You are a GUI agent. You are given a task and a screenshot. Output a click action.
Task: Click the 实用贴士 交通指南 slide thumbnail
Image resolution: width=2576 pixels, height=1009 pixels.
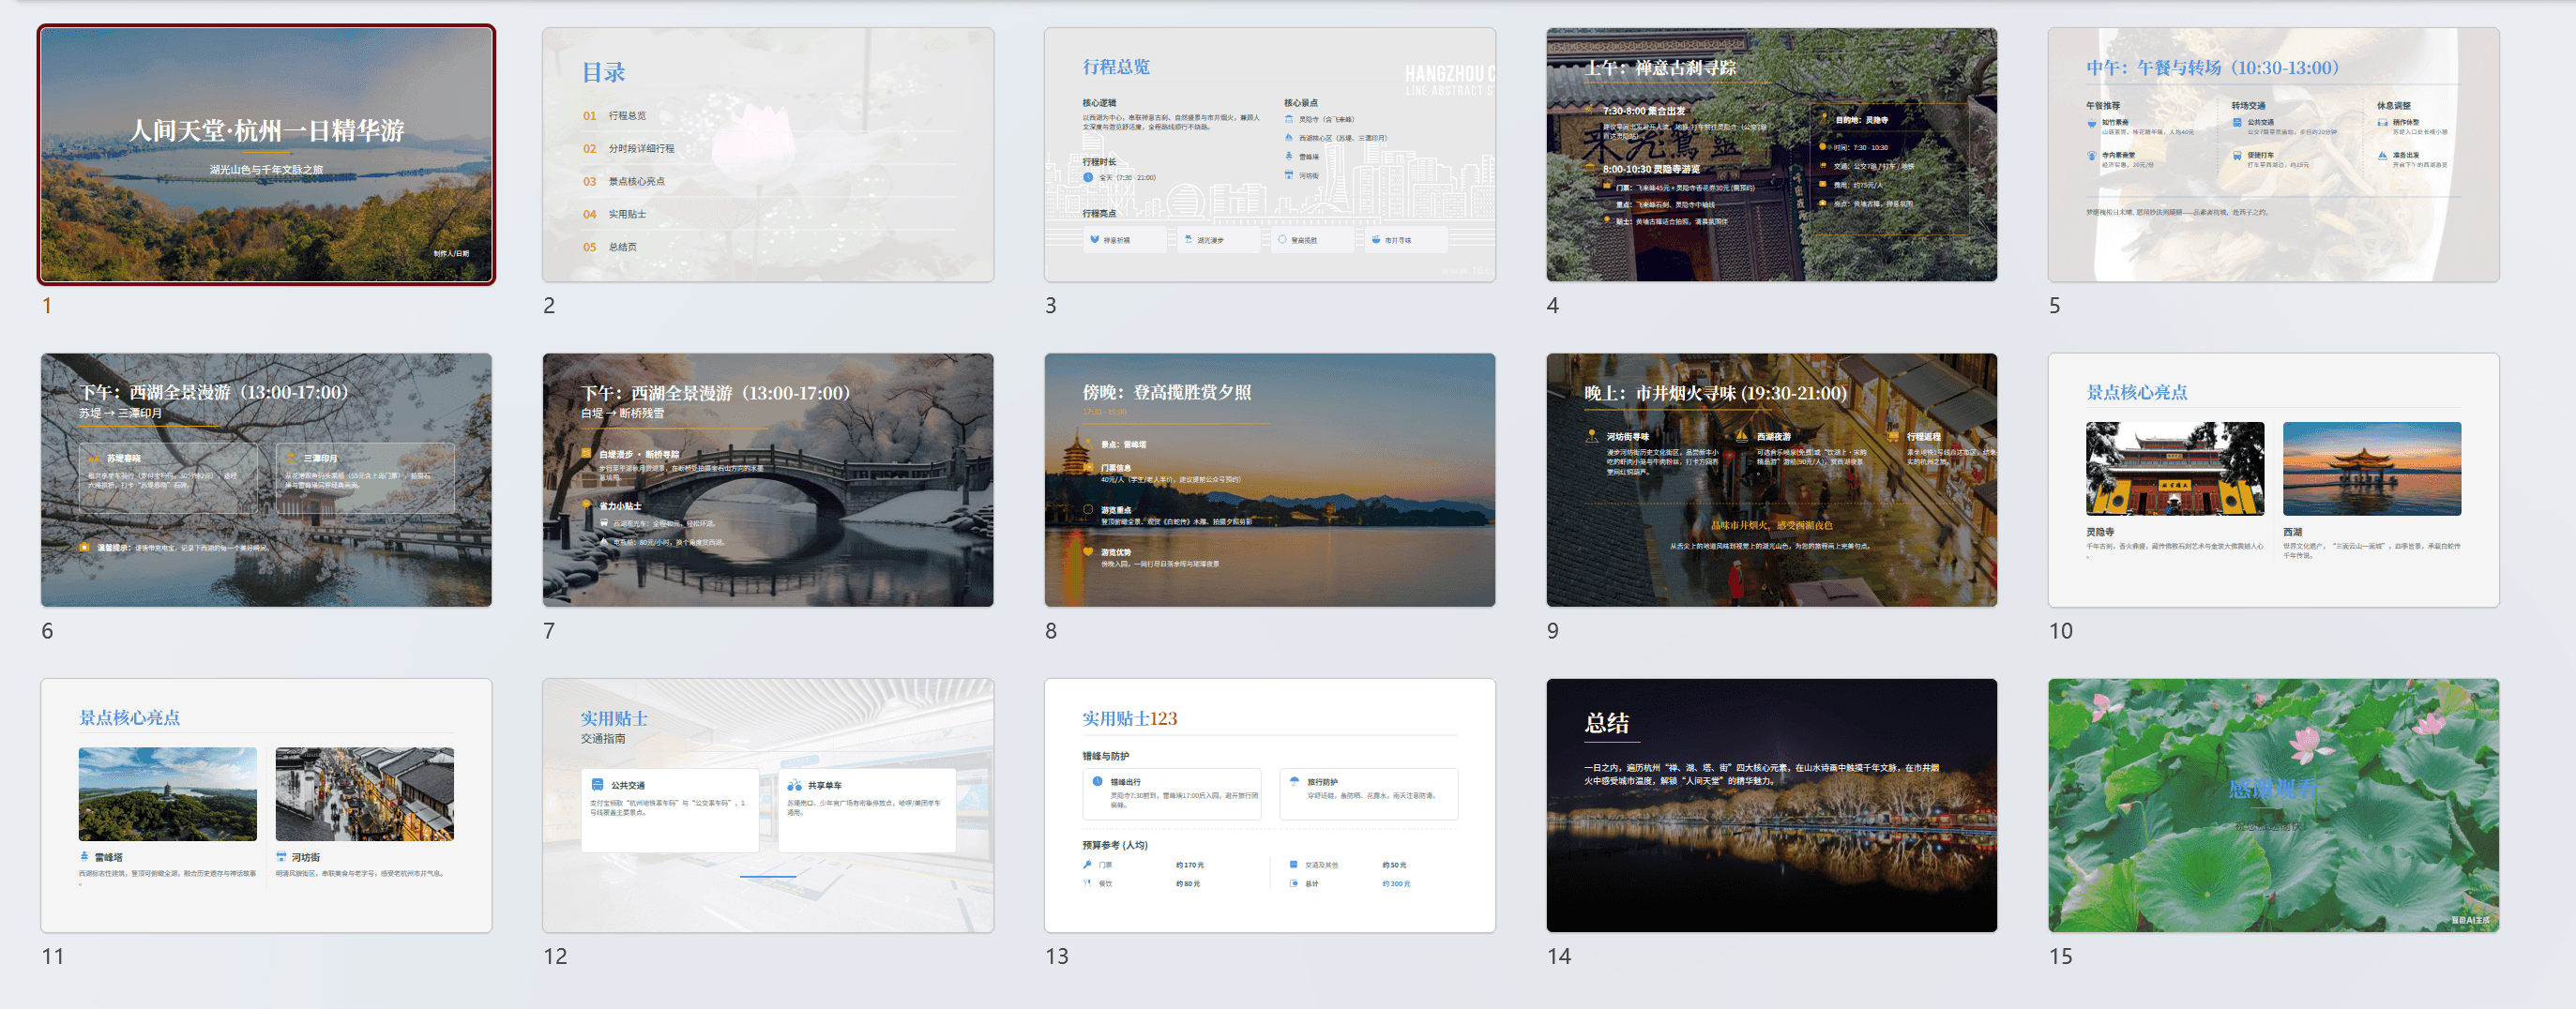[x=767, y=806]
